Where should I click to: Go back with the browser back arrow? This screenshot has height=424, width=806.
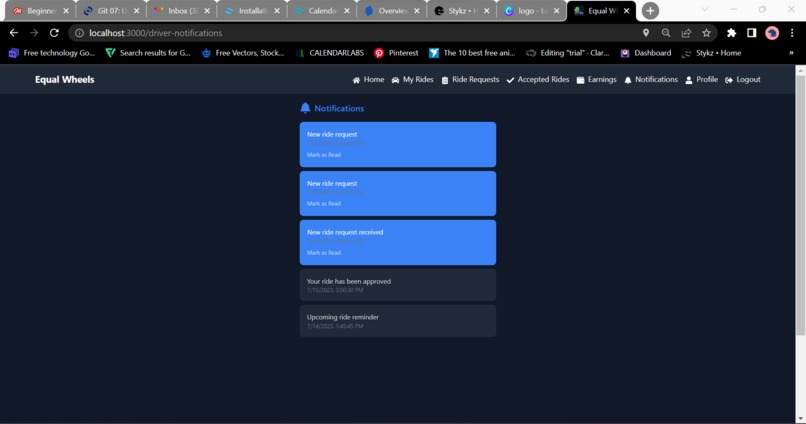point(14,33)
